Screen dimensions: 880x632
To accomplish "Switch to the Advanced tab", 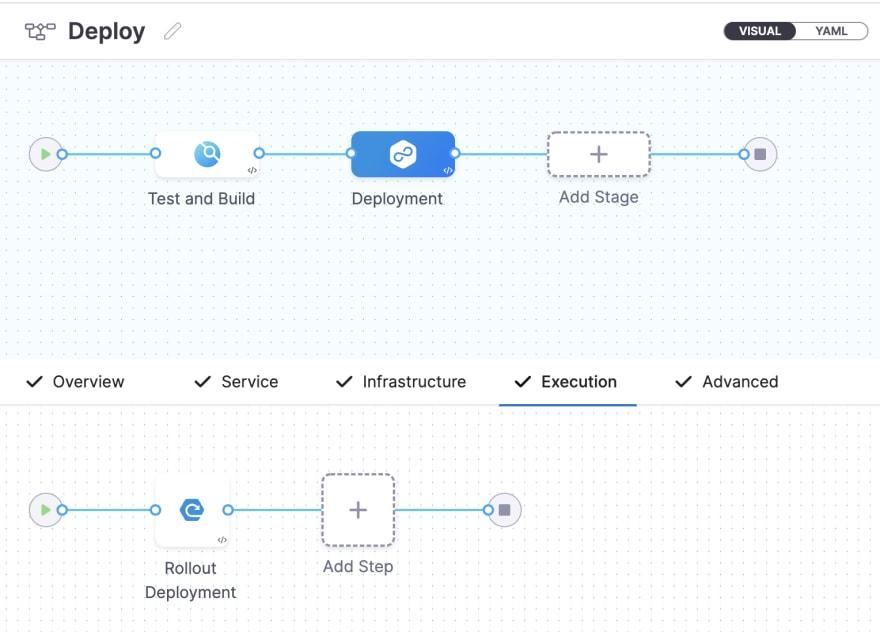I will [x=727, y=382].
